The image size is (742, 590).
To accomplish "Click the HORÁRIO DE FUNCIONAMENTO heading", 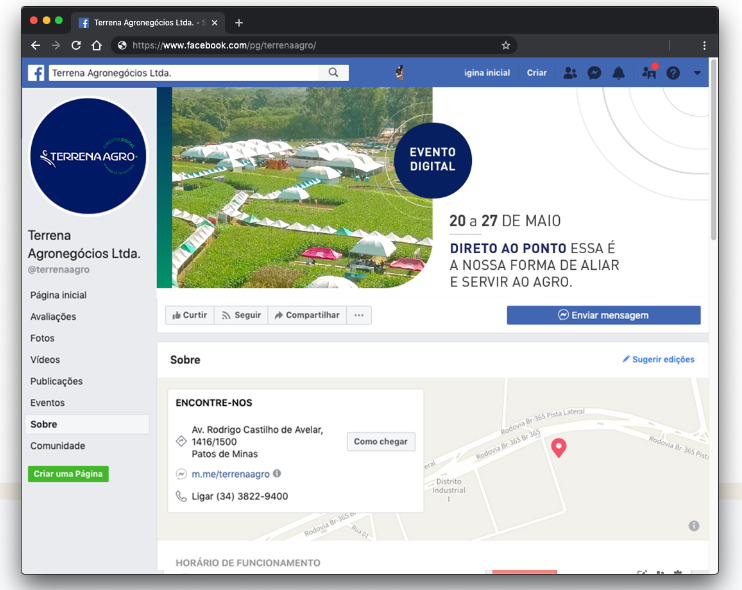I will (248, 563).
